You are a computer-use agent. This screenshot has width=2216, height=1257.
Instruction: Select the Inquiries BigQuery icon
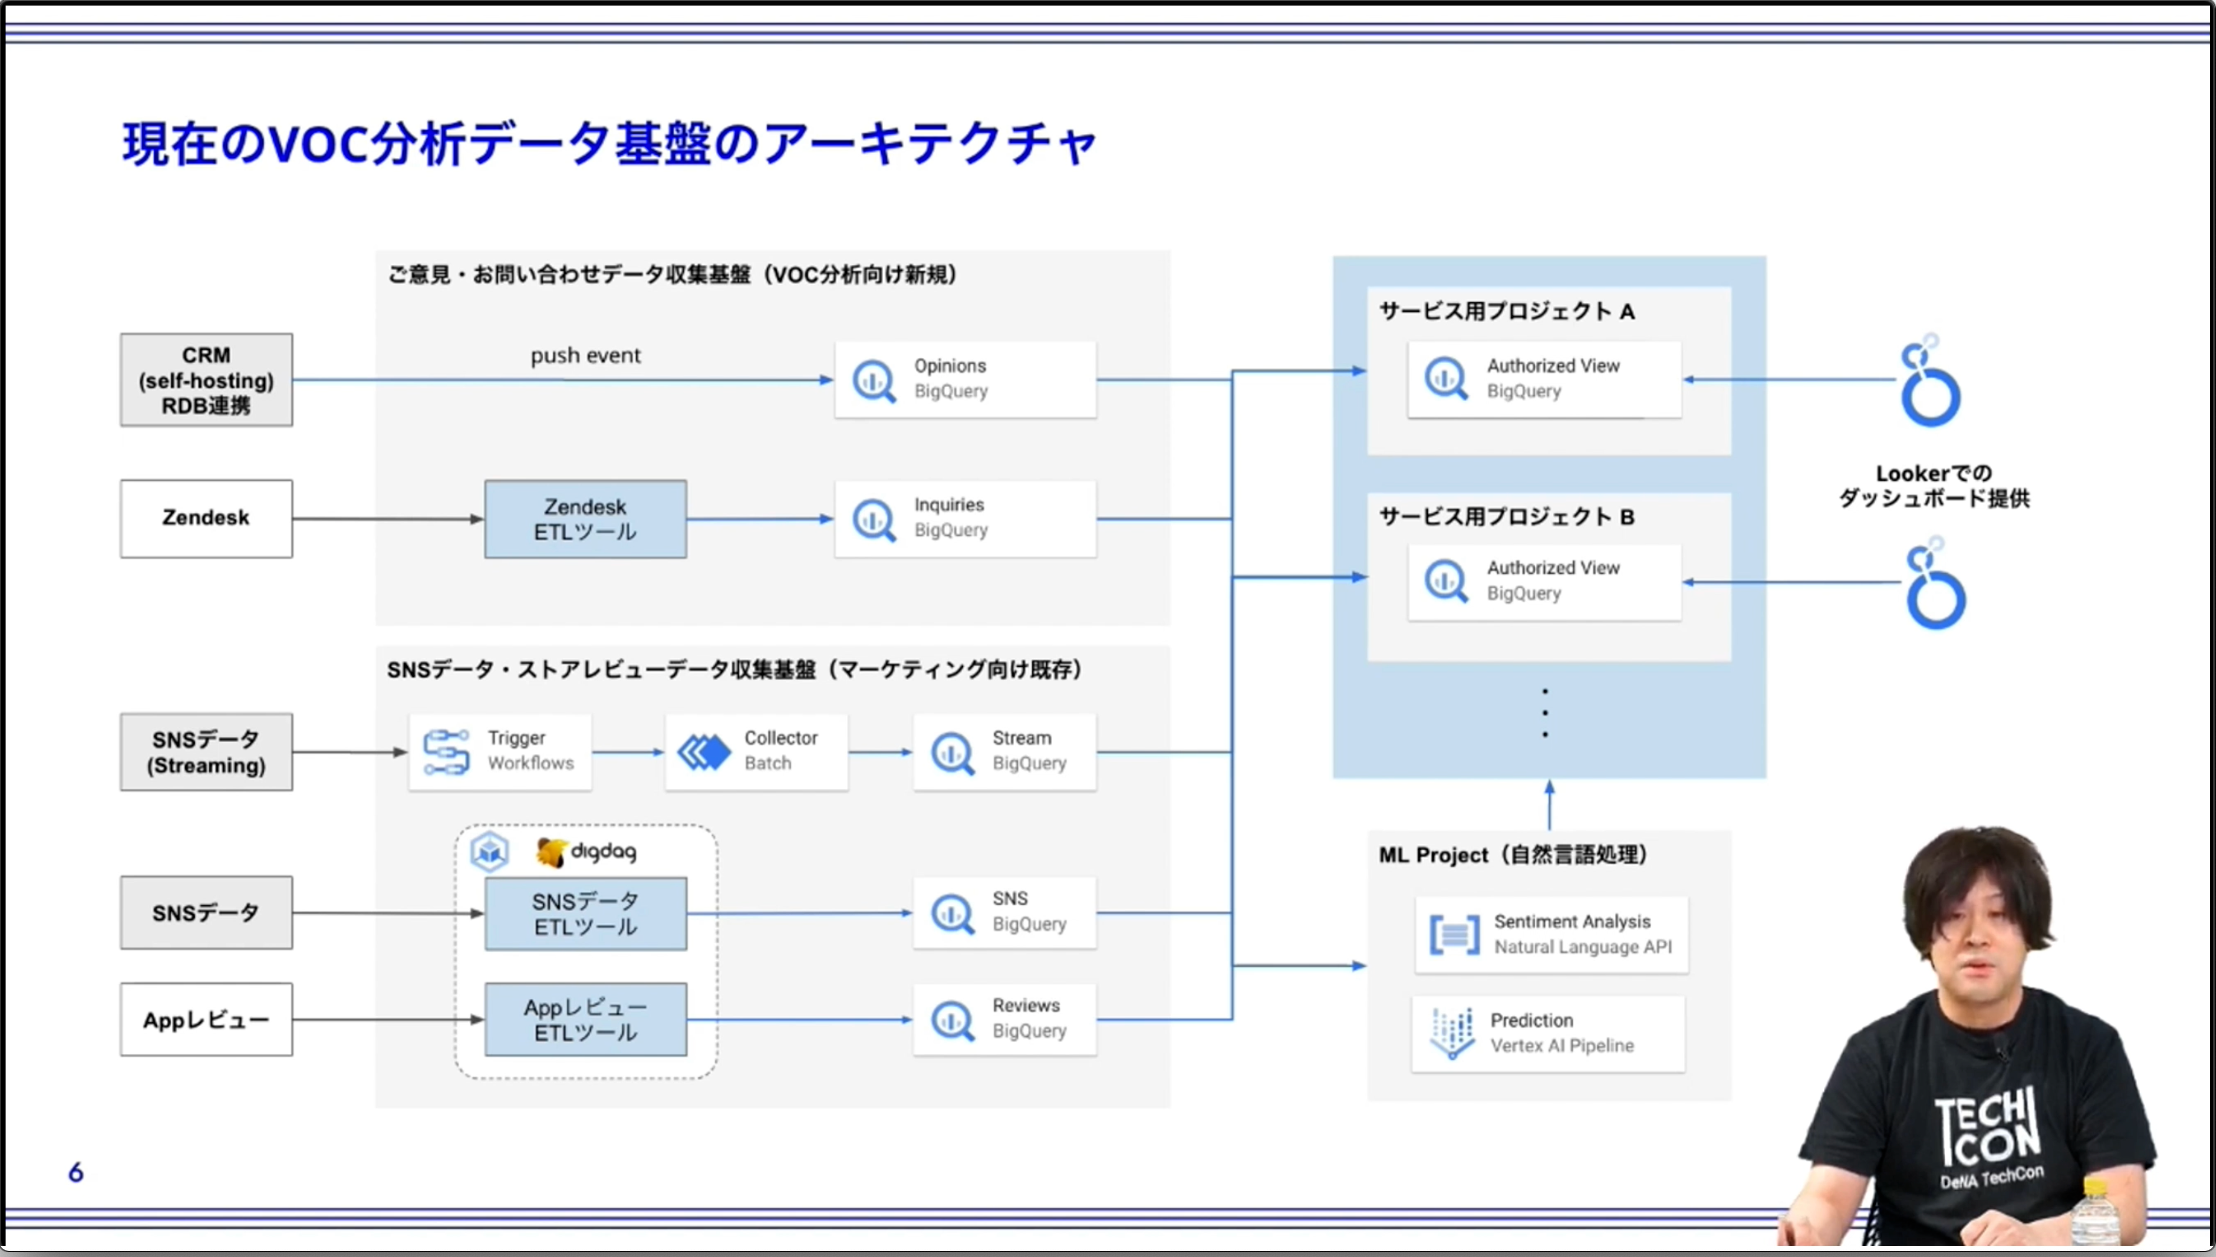pyautogui.click(x=874, y=519)
